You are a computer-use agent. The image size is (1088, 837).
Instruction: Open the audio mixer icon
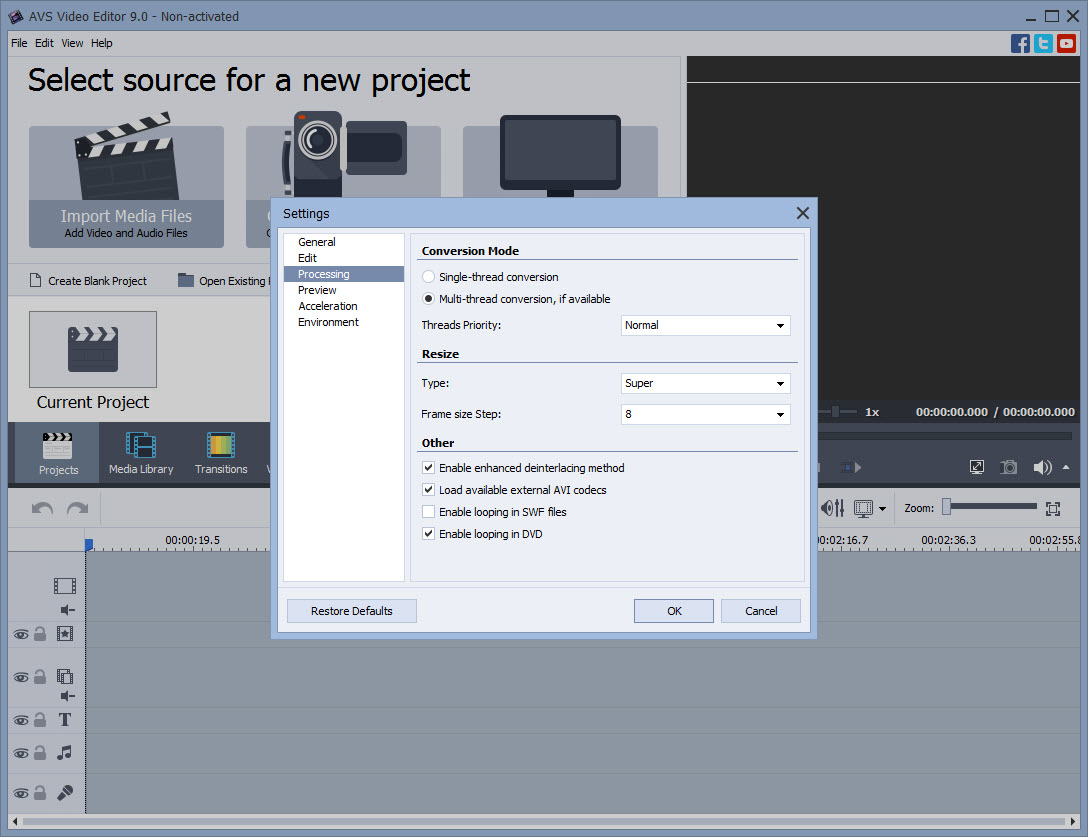[x=833, y=508]
